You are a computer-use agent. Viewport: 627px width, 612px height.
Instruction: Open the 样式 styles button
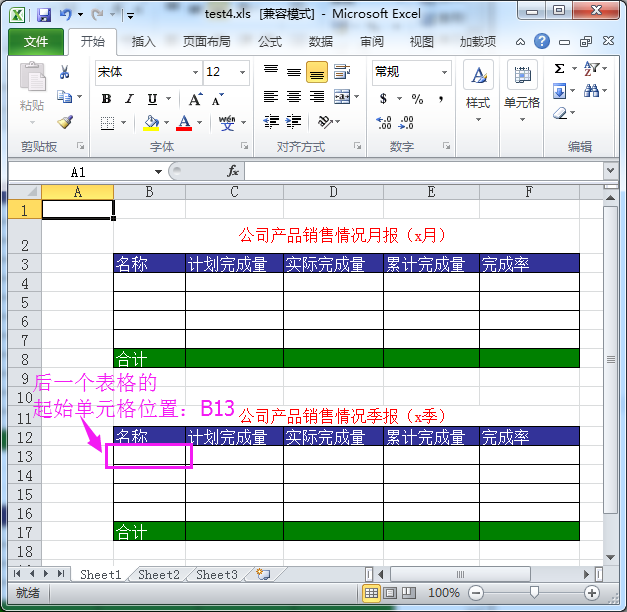[x=478, y=88]
